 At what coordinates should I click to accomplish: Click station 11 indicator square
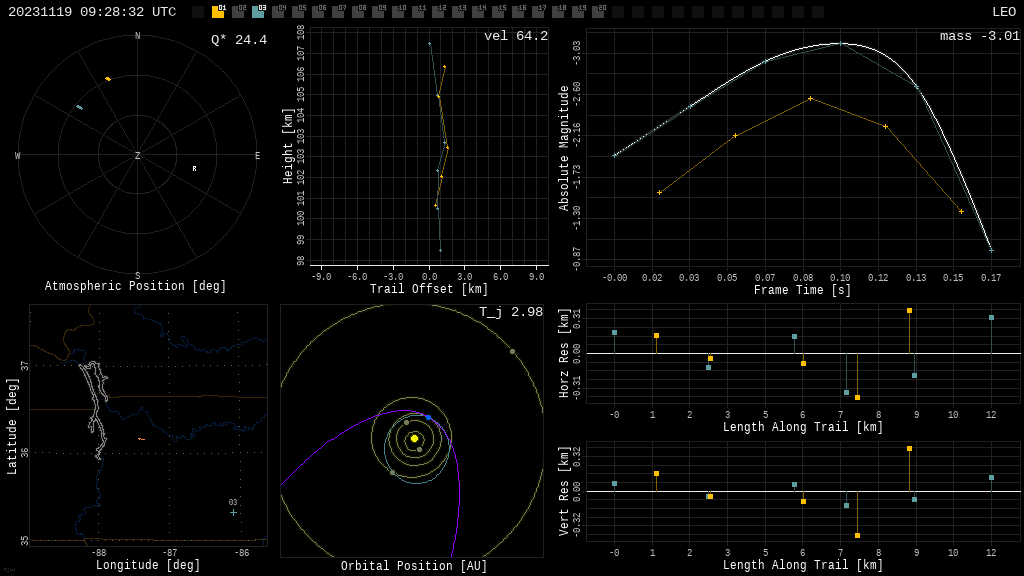(x=418, y=12)
